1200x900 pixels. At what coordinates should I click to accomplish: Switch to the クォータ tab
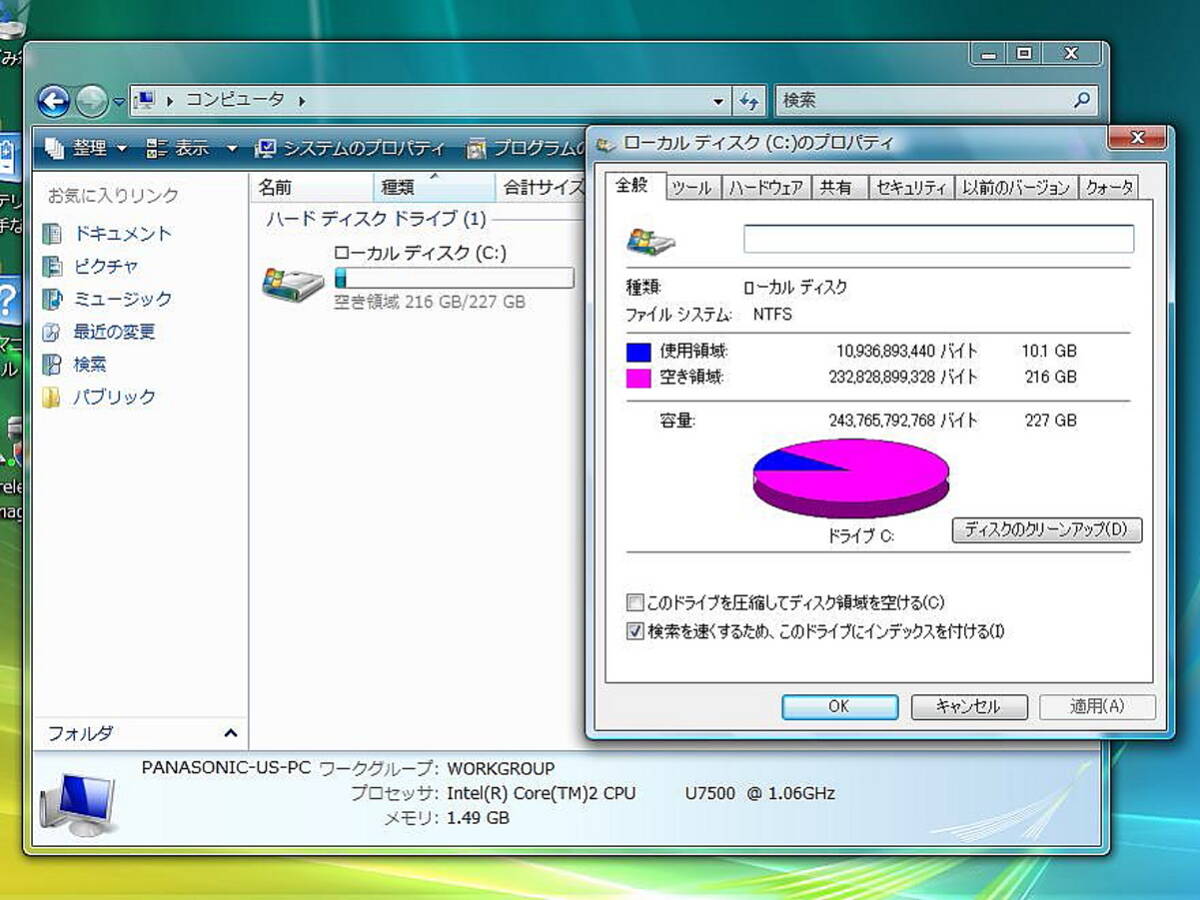[x=1109, y=187]
